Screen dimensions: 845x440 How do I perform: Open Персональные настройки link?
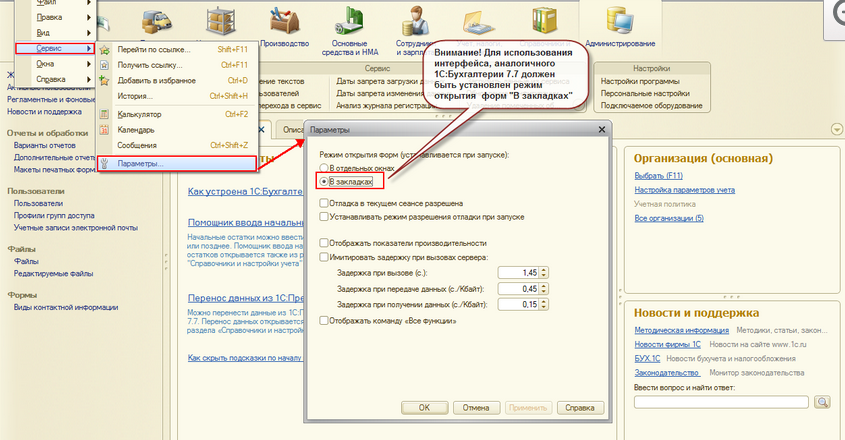coord(645,93)
